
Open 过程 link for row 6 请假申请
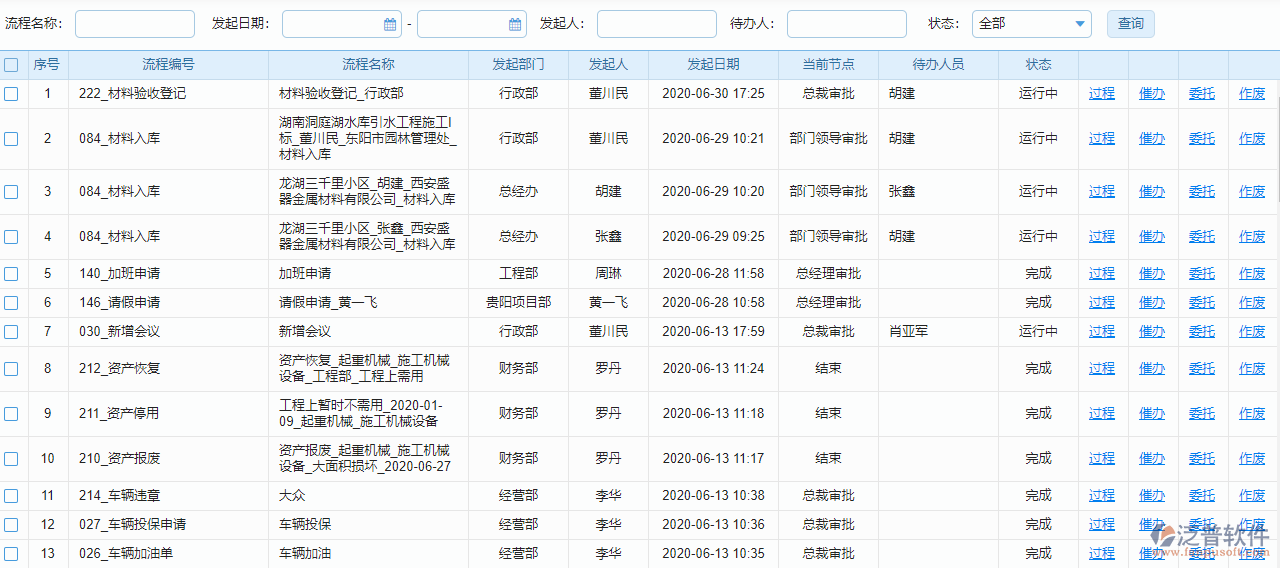(x=1102, y=303)
